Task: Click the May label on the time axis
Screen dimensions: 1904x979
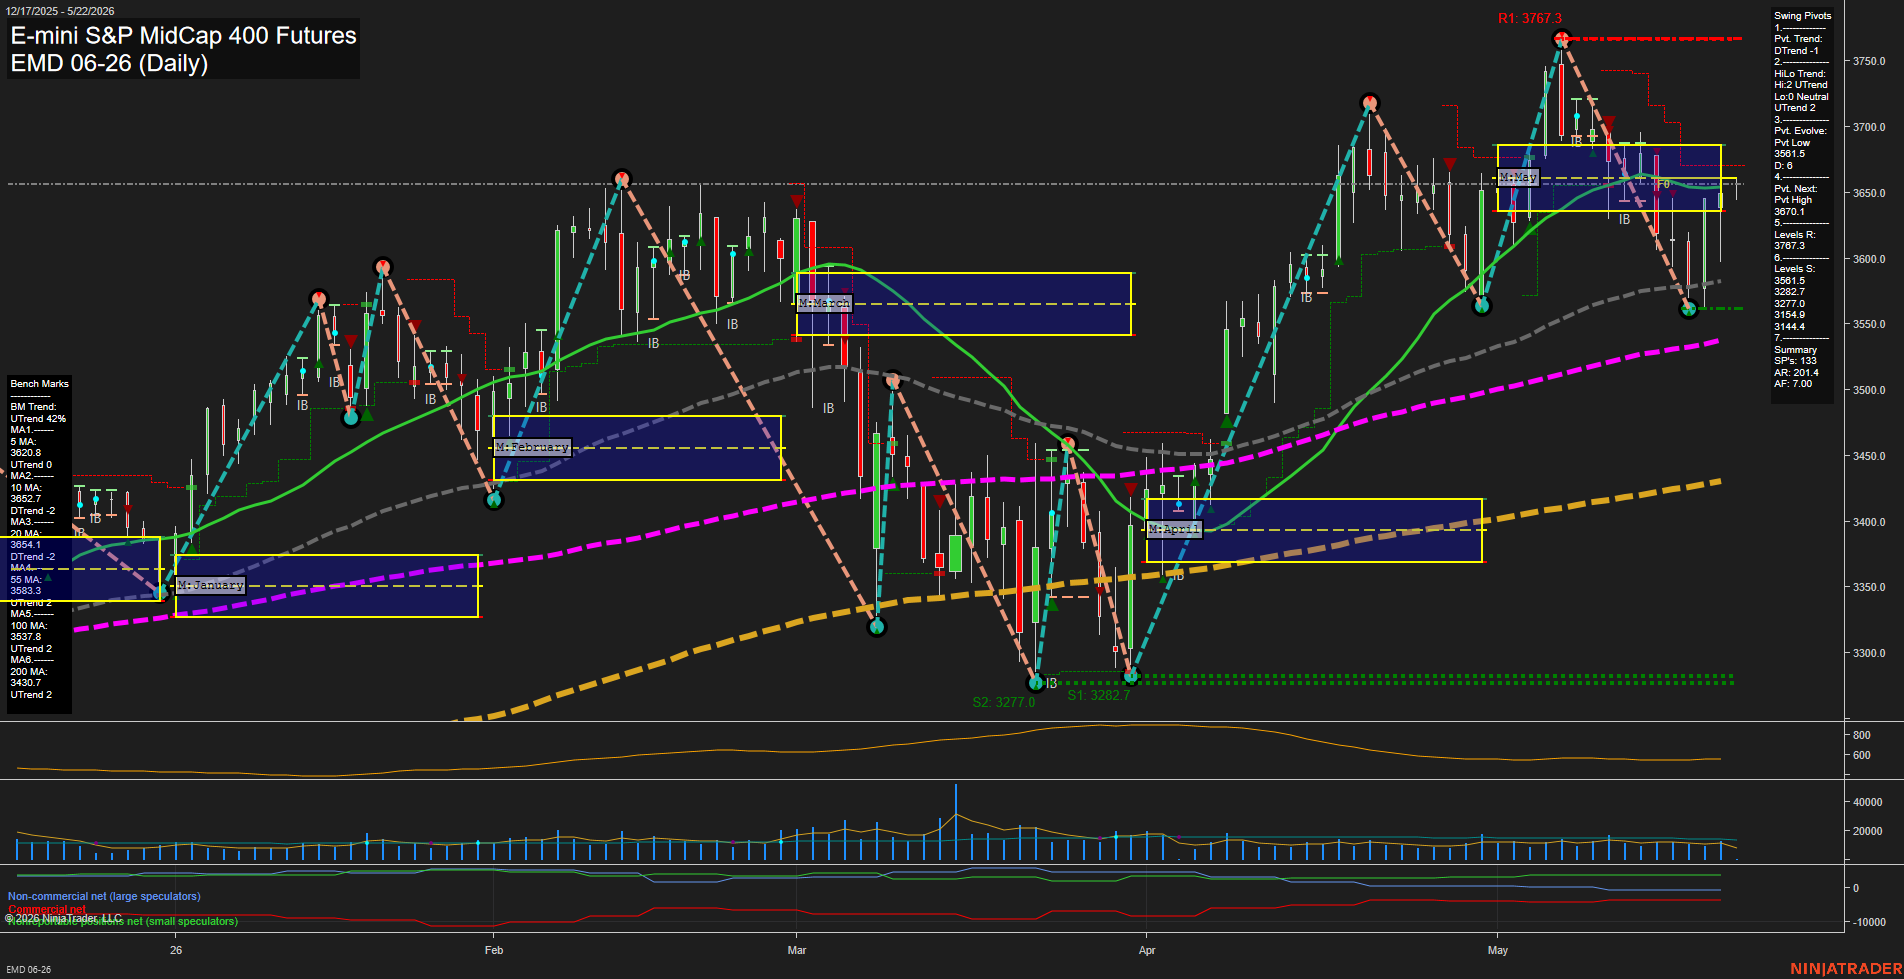Action: click(x=1497, y=950)
